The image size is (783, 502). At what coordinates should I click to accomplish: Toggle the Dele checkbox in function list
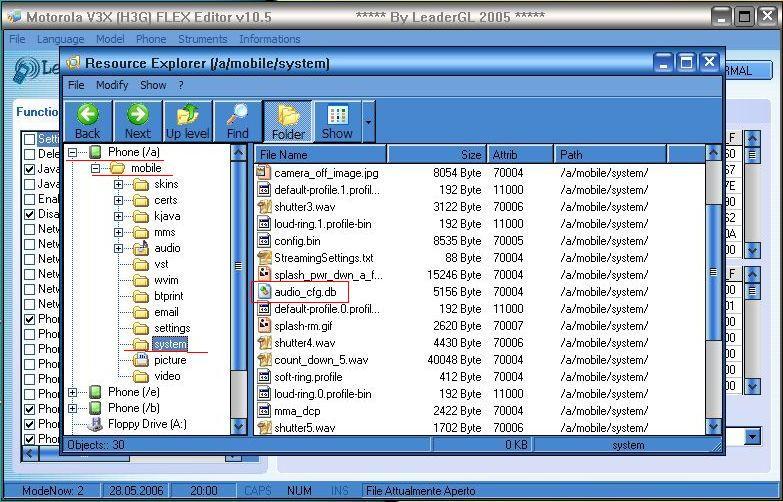(29, 154)
